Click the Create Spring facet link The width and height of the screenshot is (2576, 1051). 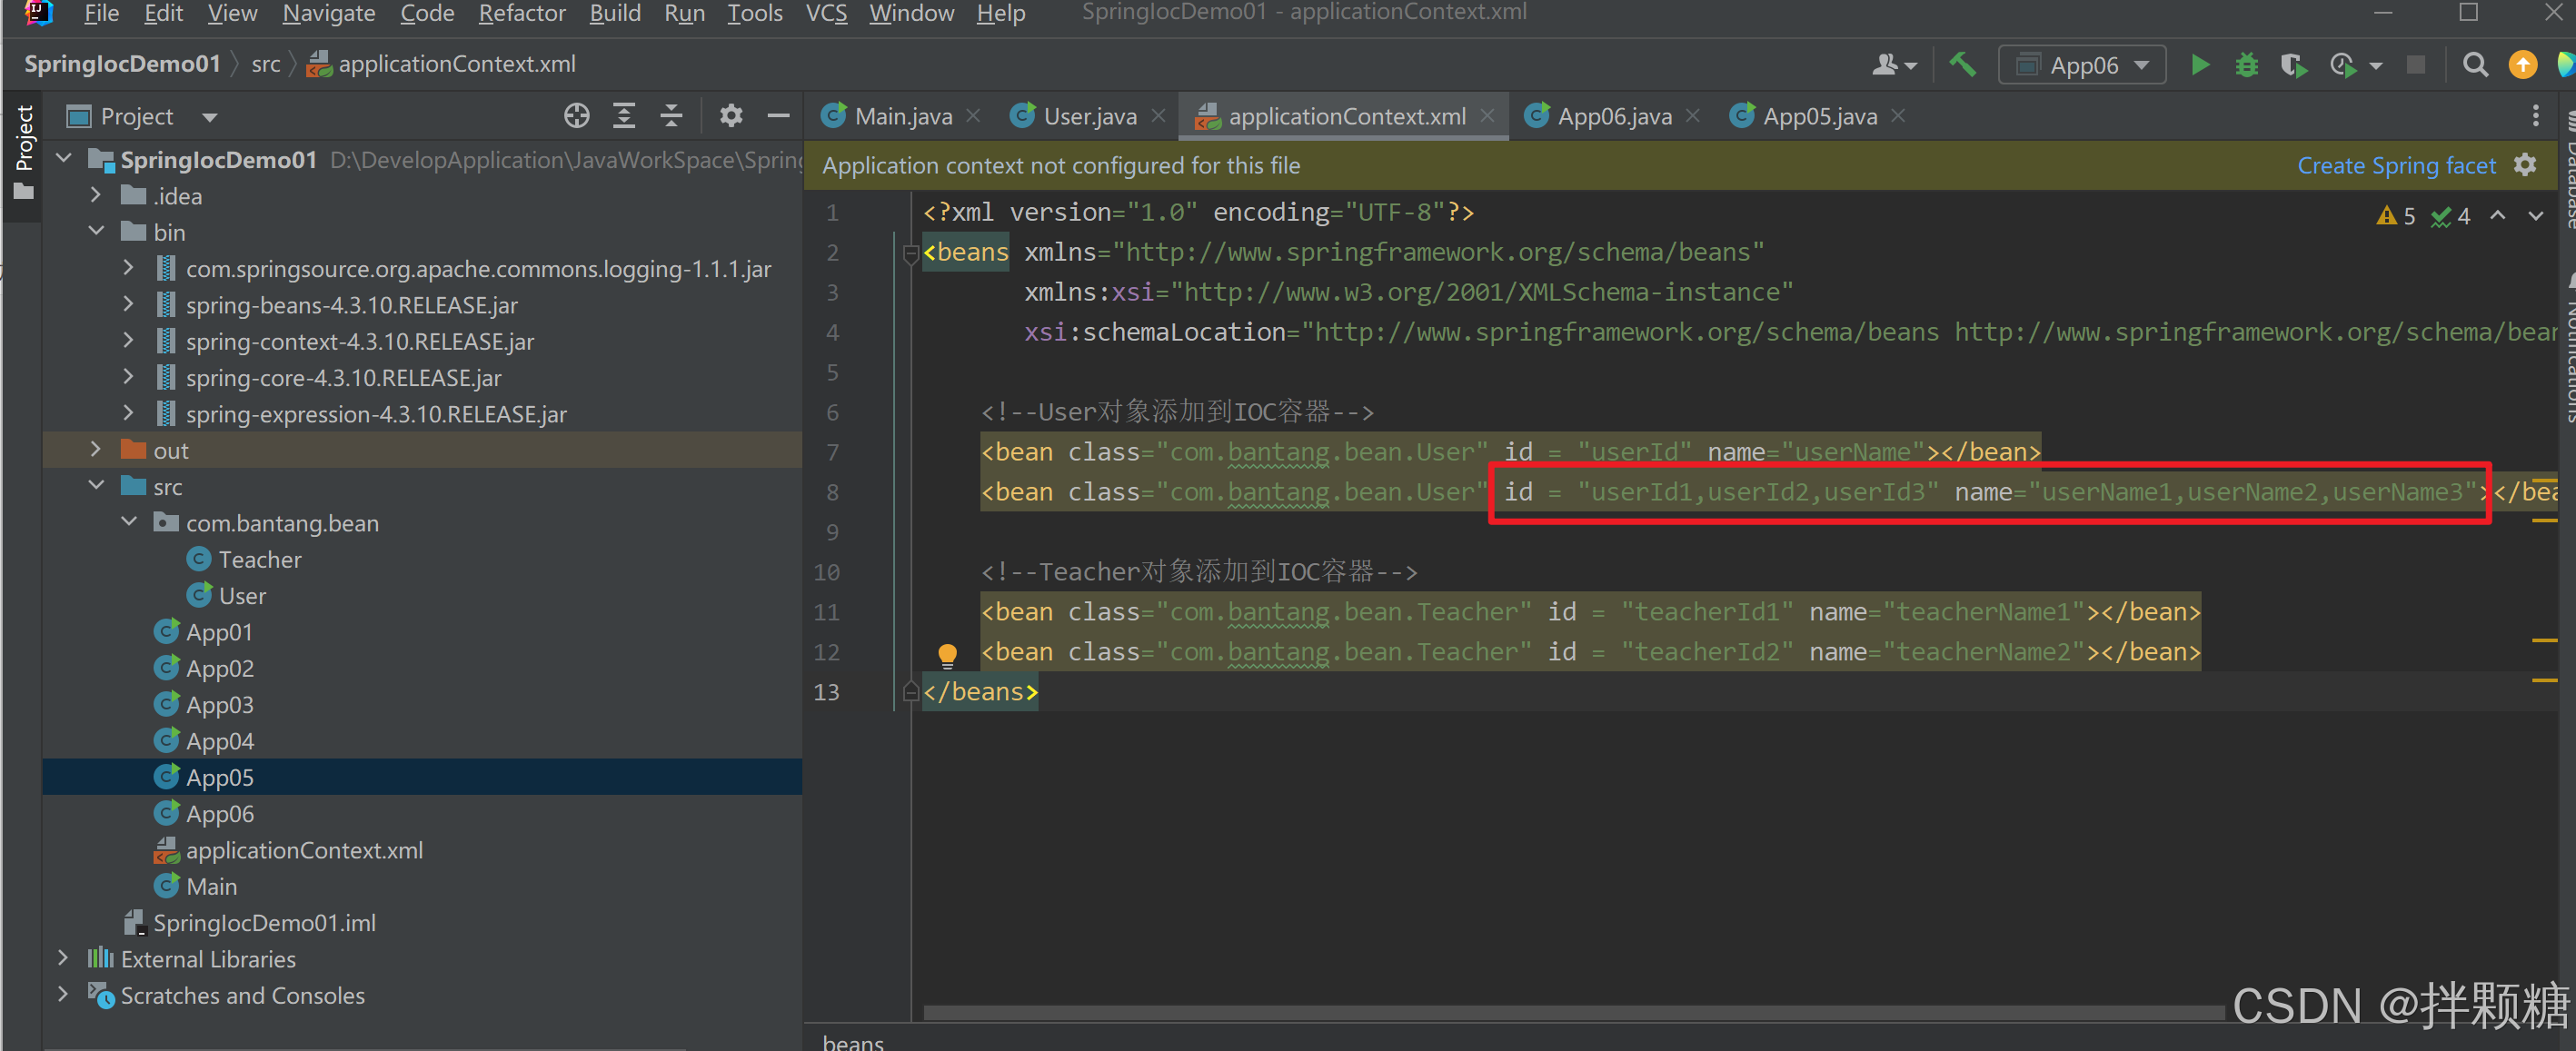click(x=2396, y=165)
